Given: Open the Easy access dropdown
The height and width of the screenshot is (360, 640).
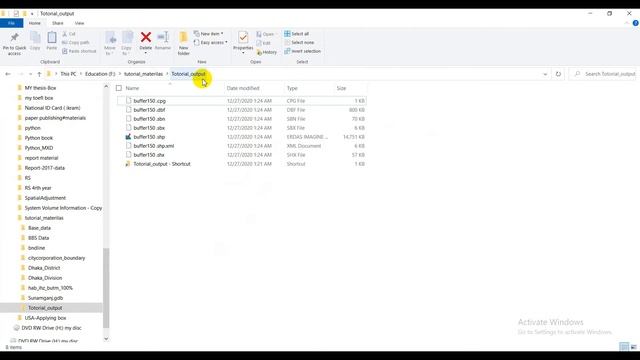Looking at the screenshot, I should point(211,42).
